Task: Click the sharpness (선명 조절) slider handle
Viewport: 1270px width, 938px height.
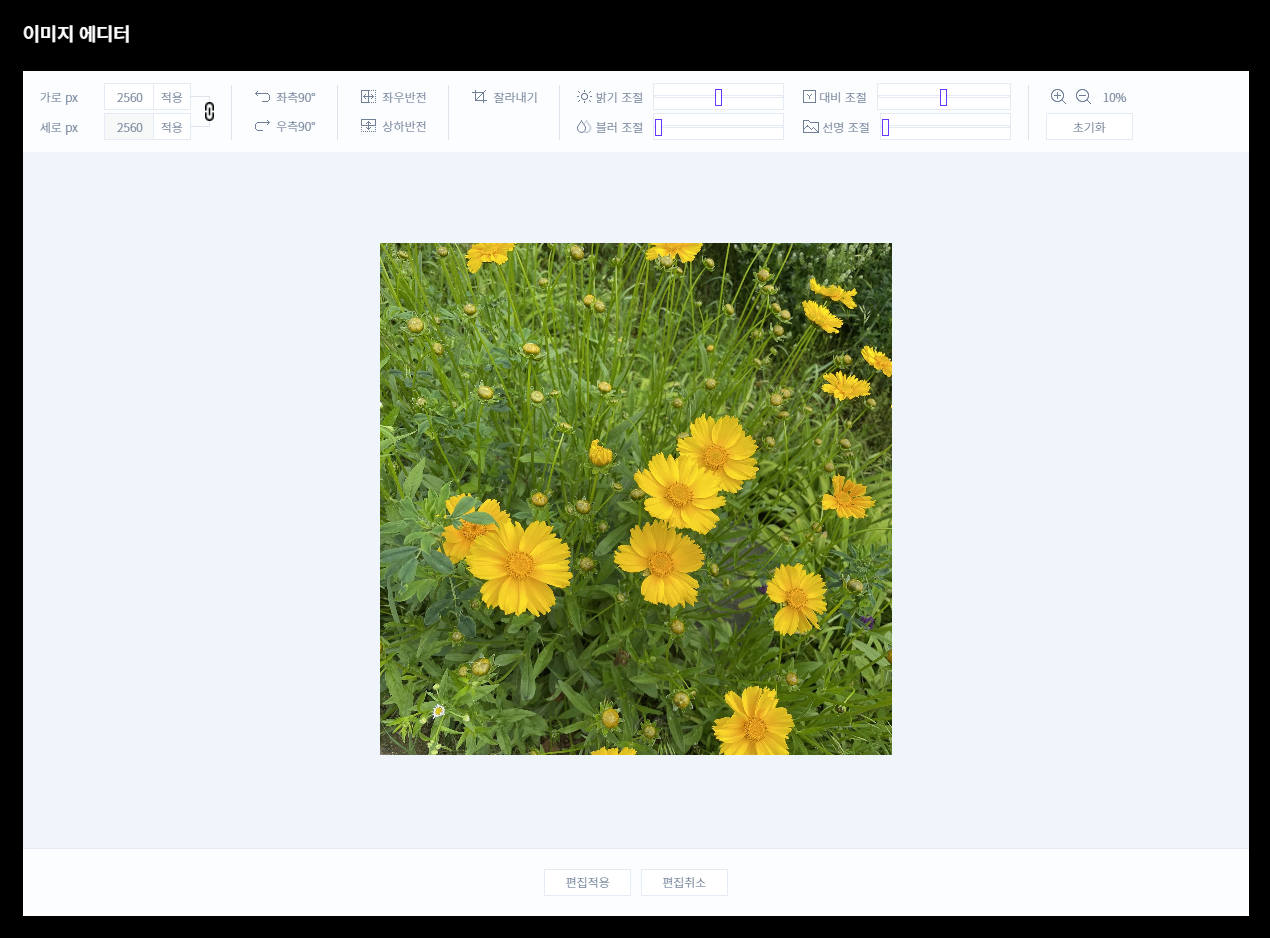Action: point(885,127)
